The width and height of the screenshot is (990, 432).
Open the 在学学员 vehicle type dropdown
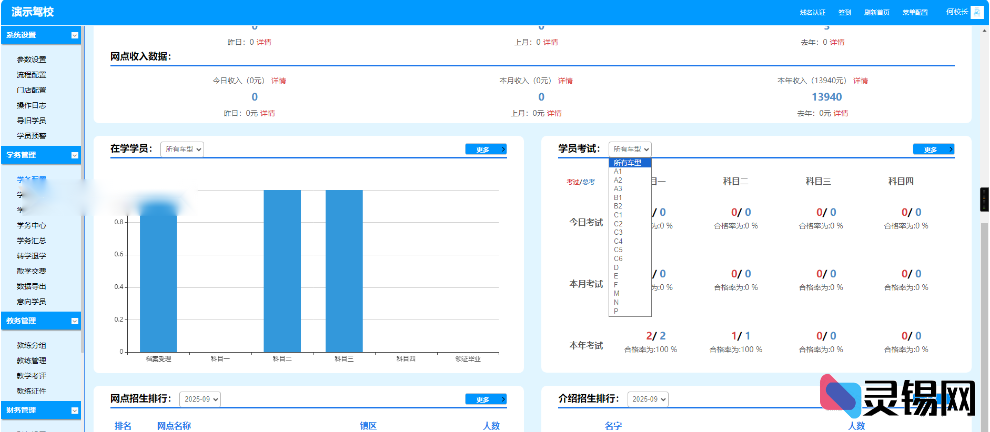click(x=182, y=149)
